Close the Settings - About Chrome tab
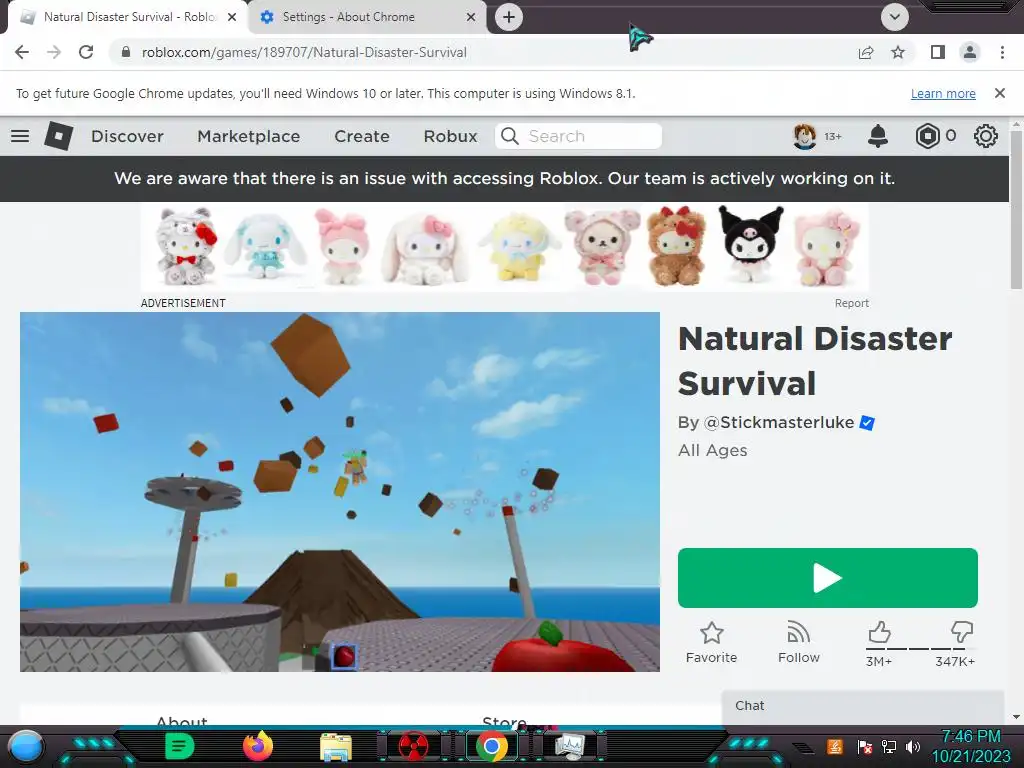Viewport: 1024px width, 768px height. 471,17
